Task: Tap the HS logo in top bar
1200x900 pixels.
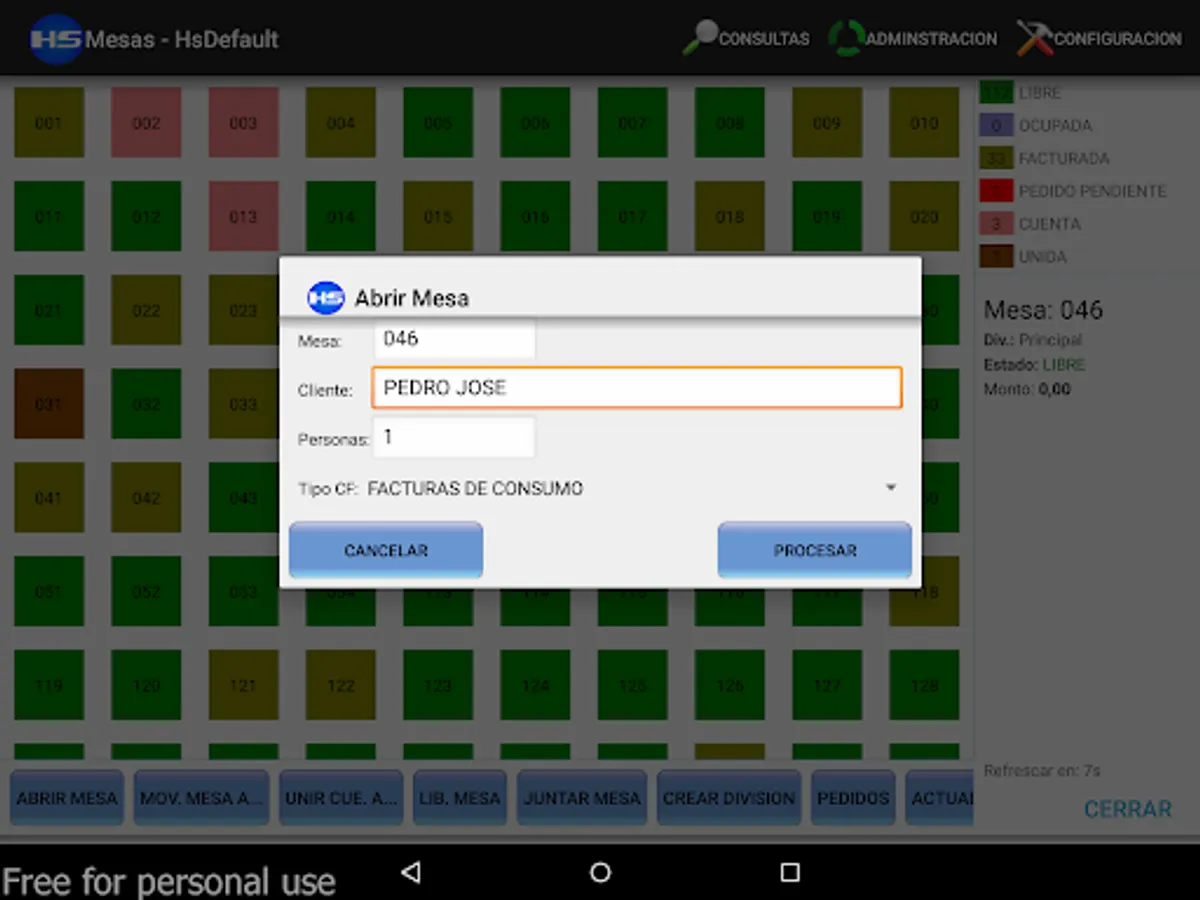Action: pos(56,39)
